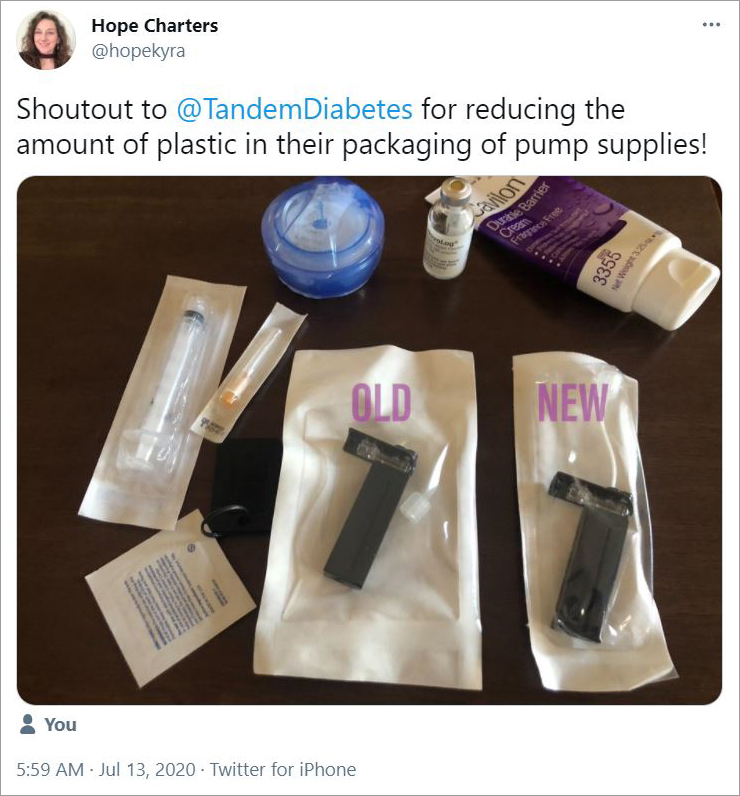This screenshot has width=740, height=796.
Task: Click the square wipe packet with blue text
Action: pyautogui.click(x=170, y=596)
